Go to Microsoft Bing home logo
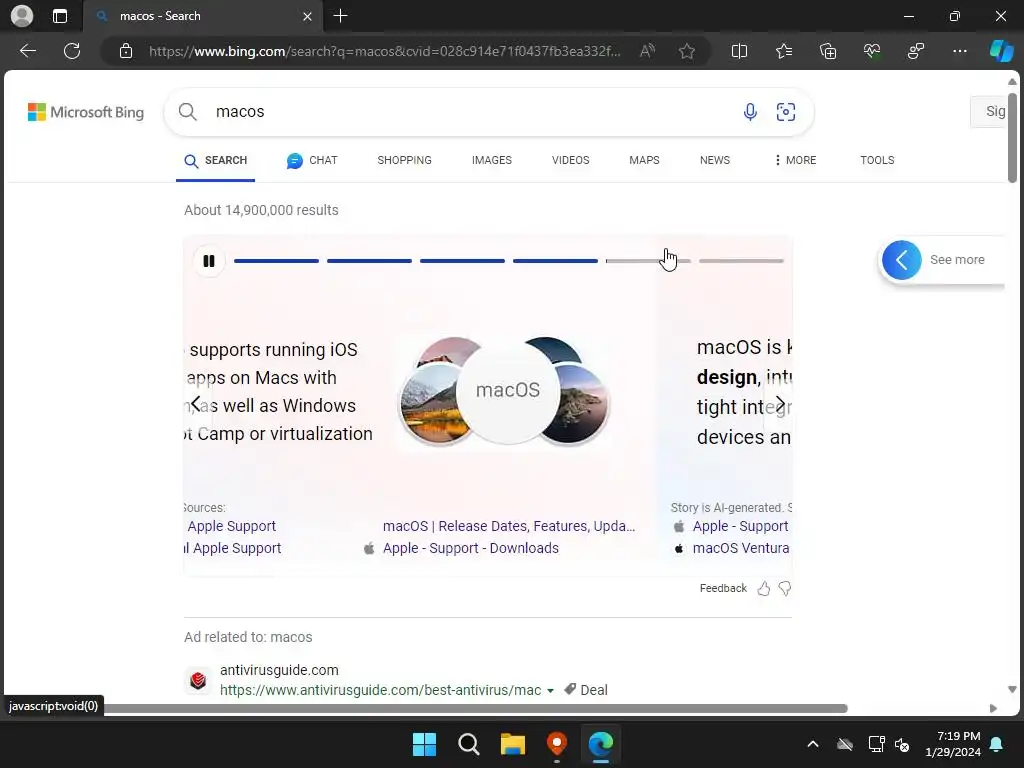Image resolution: width=1024 pixels, height=768 pixels. (86, 112)
